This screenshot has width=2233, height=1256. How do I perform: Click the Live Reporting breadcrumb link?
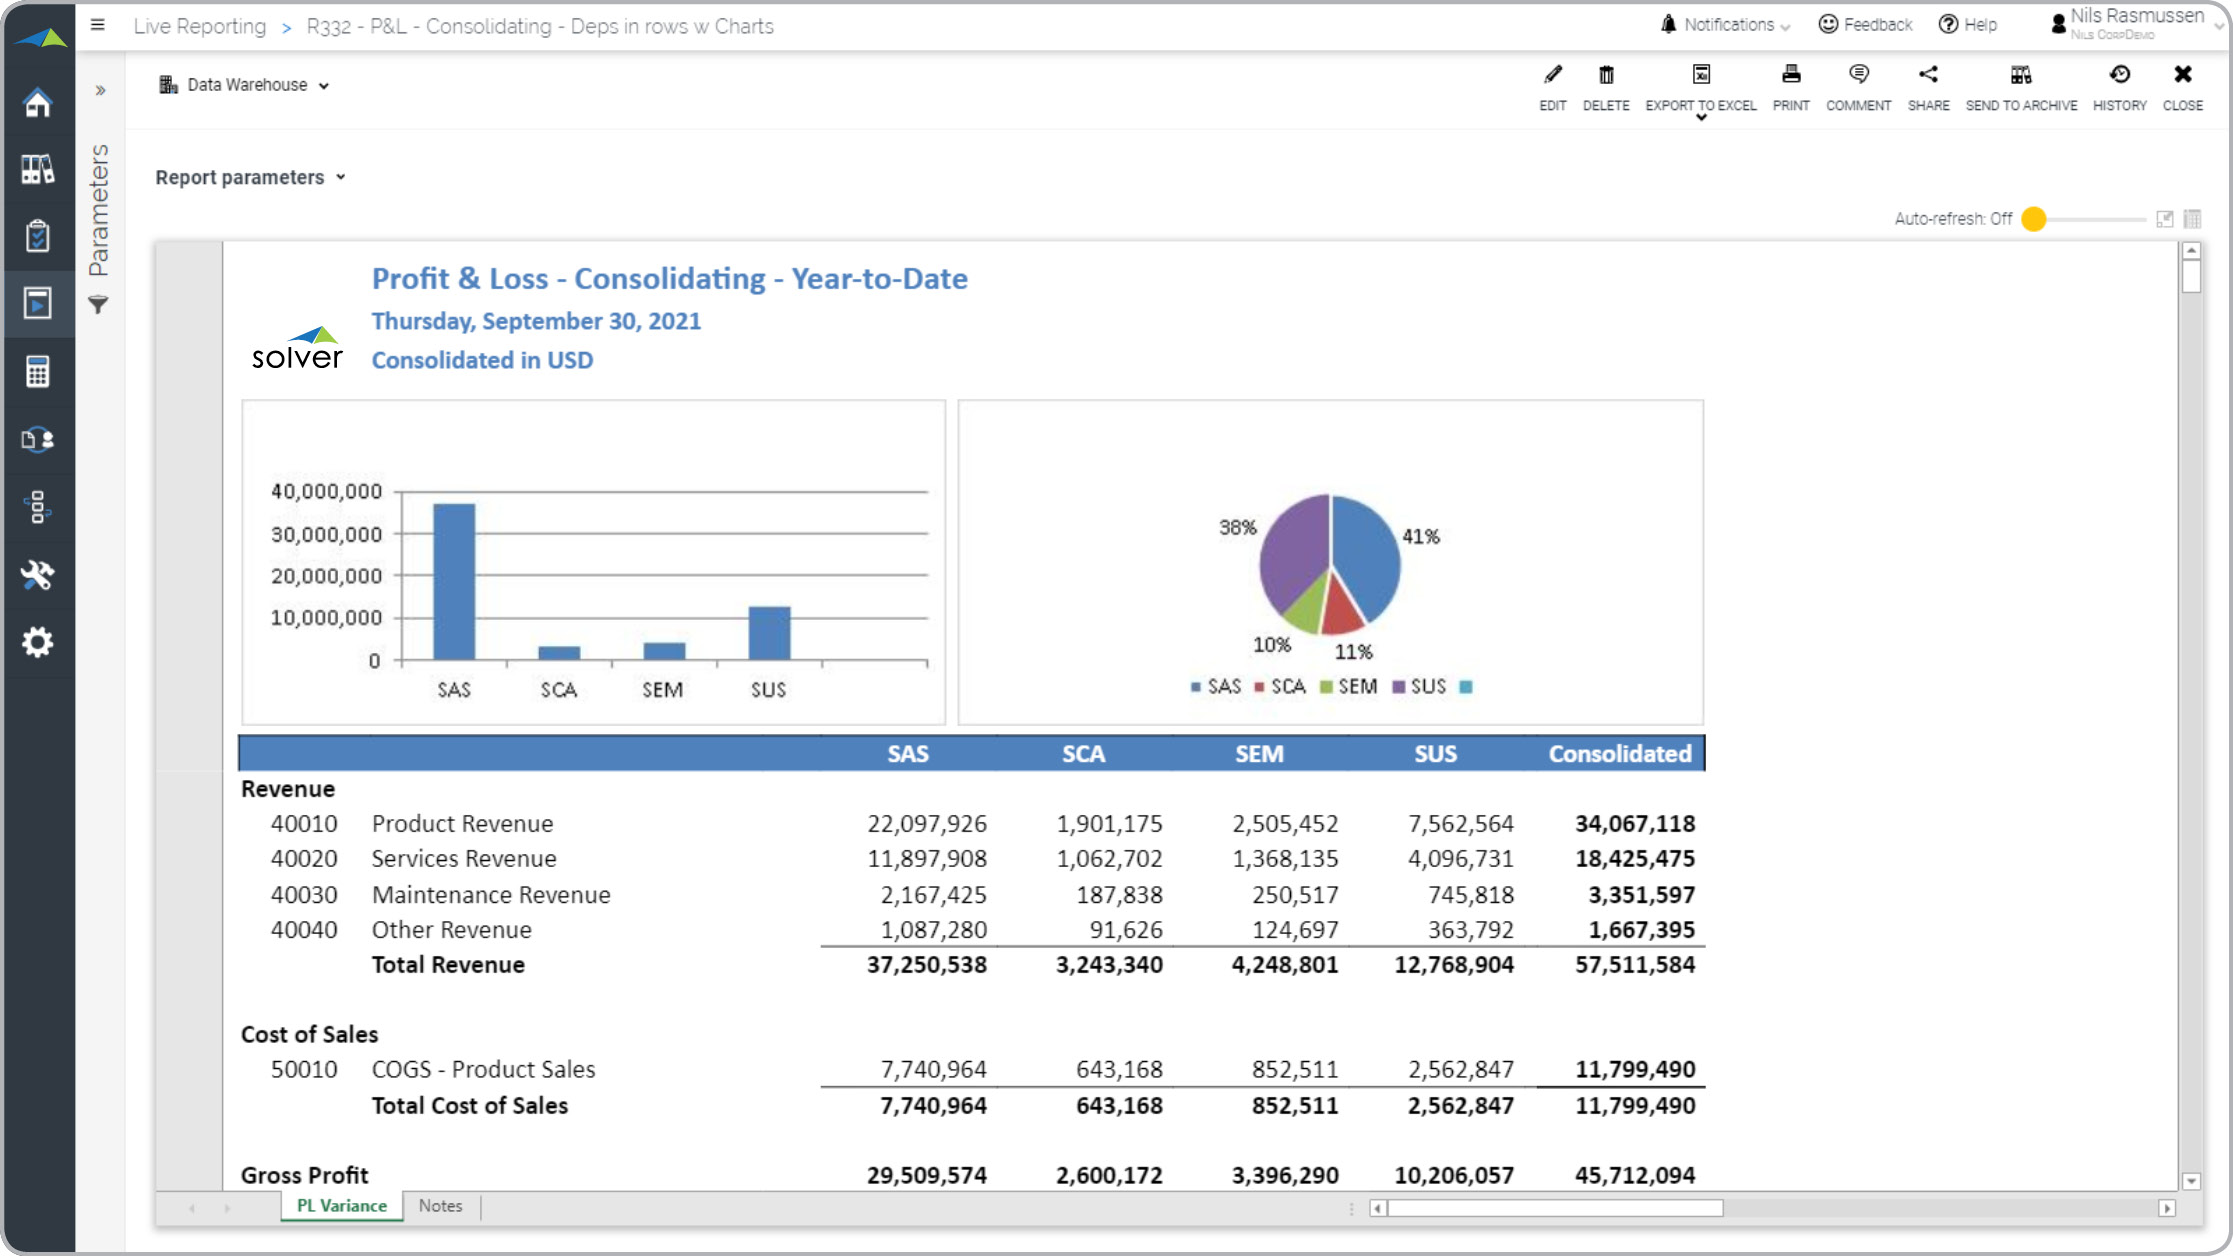point(200,26)
